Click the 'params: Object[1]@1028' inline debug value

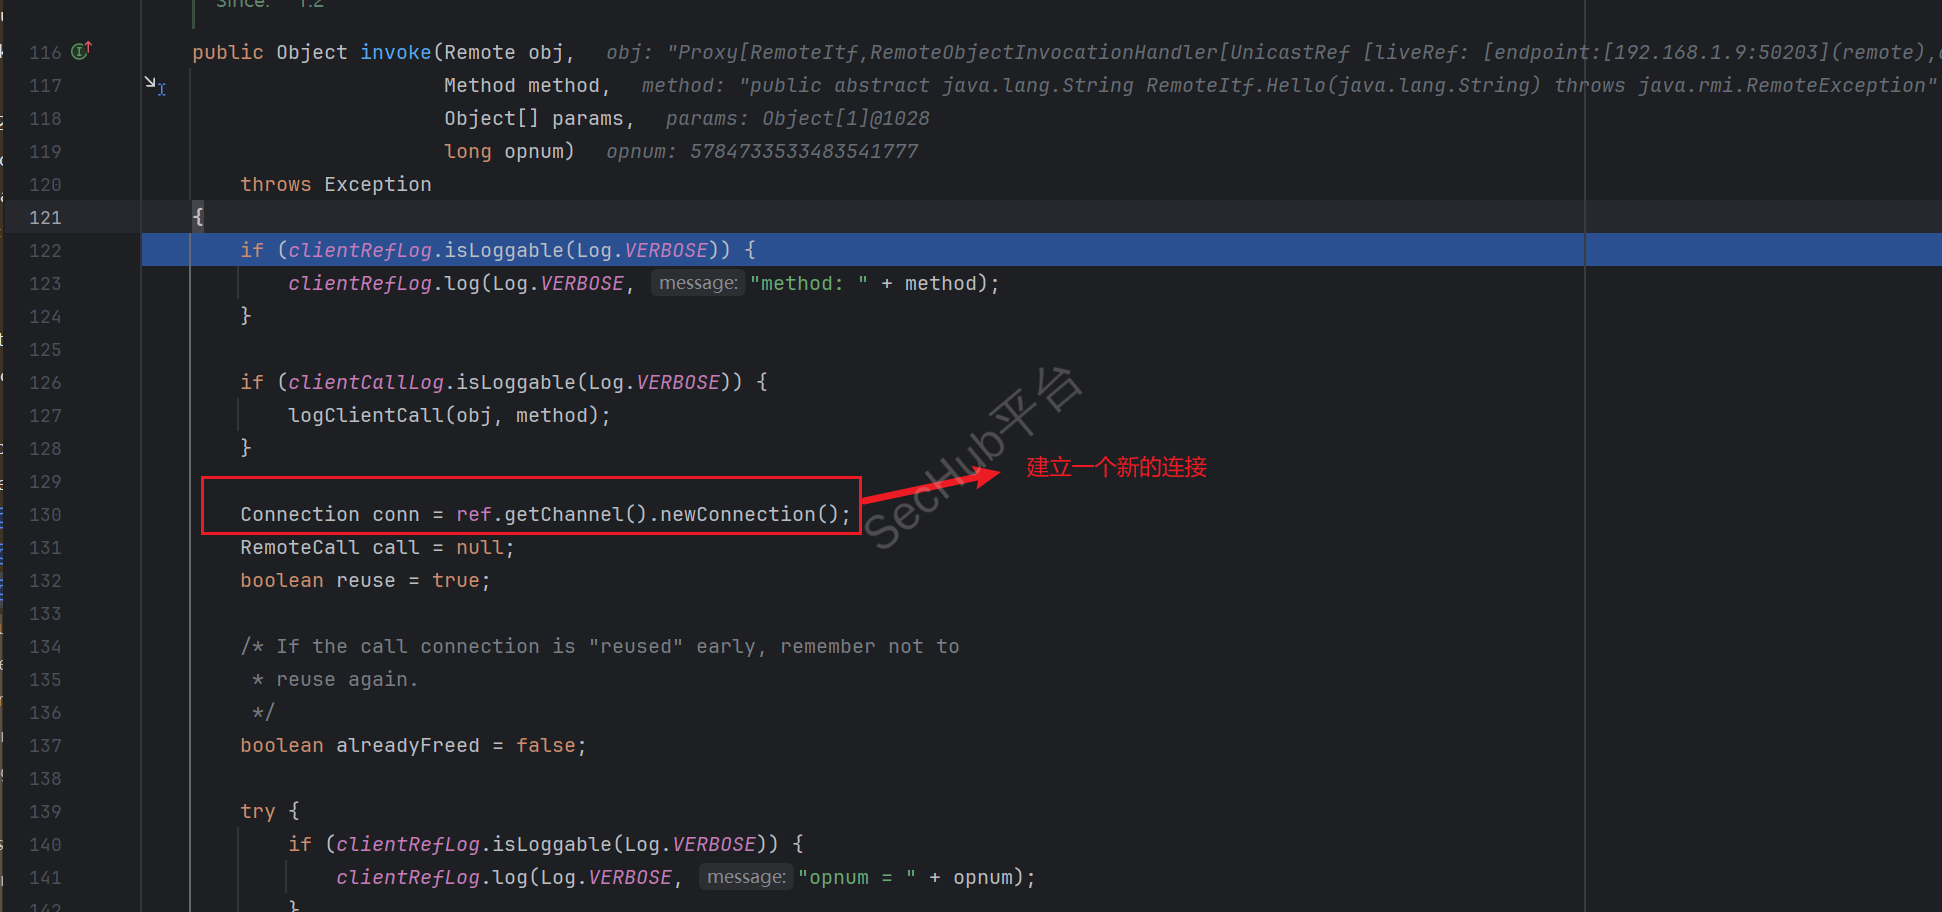(797, 118)
